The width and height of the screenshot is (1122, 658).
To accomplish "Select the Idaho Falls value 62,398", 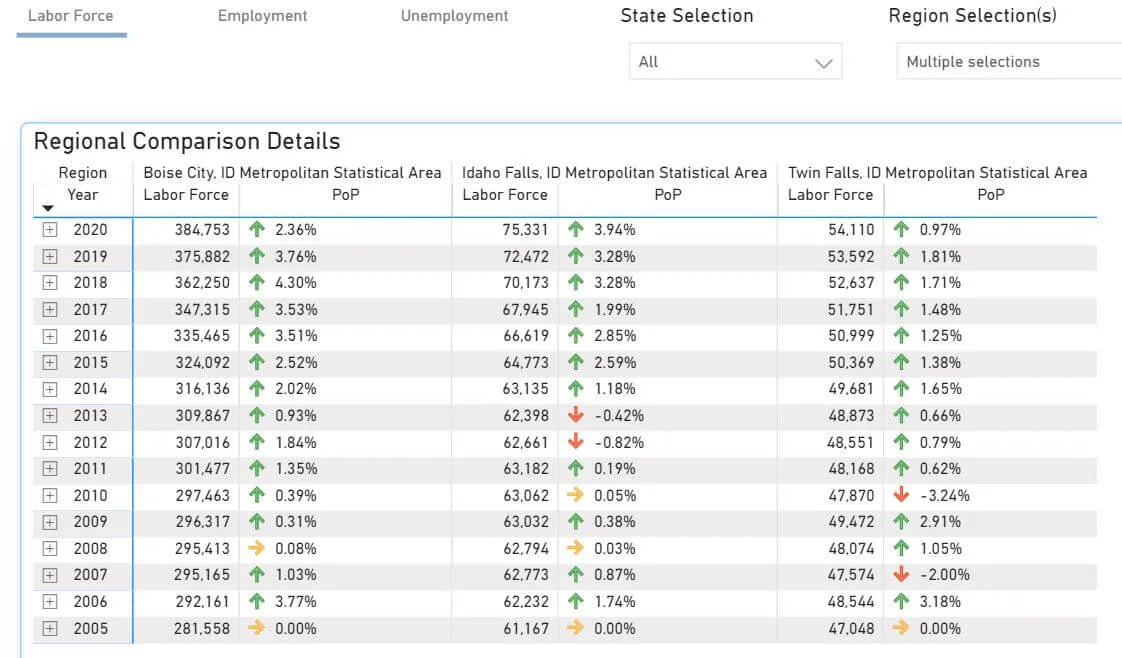I will click(526, 416).
